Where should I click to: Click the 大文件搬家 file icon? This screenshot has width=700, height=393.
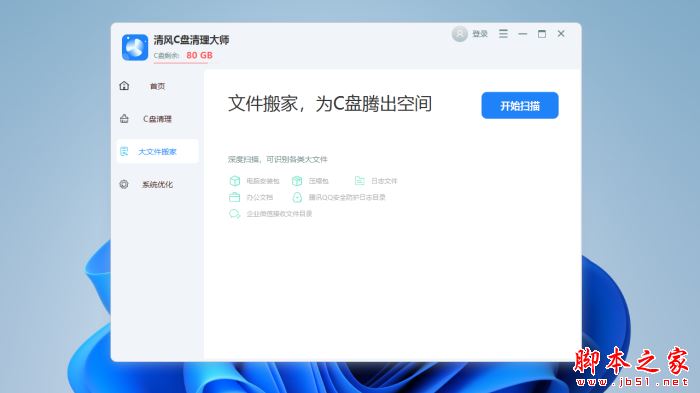[x=124, y=151]
